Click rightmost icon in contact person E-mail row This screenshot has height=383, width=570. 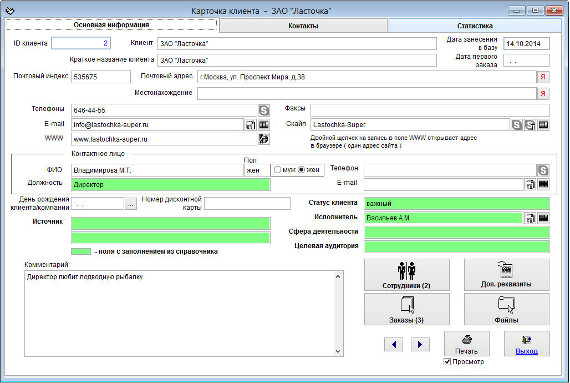pyautogui.click(x=543, y=184)
